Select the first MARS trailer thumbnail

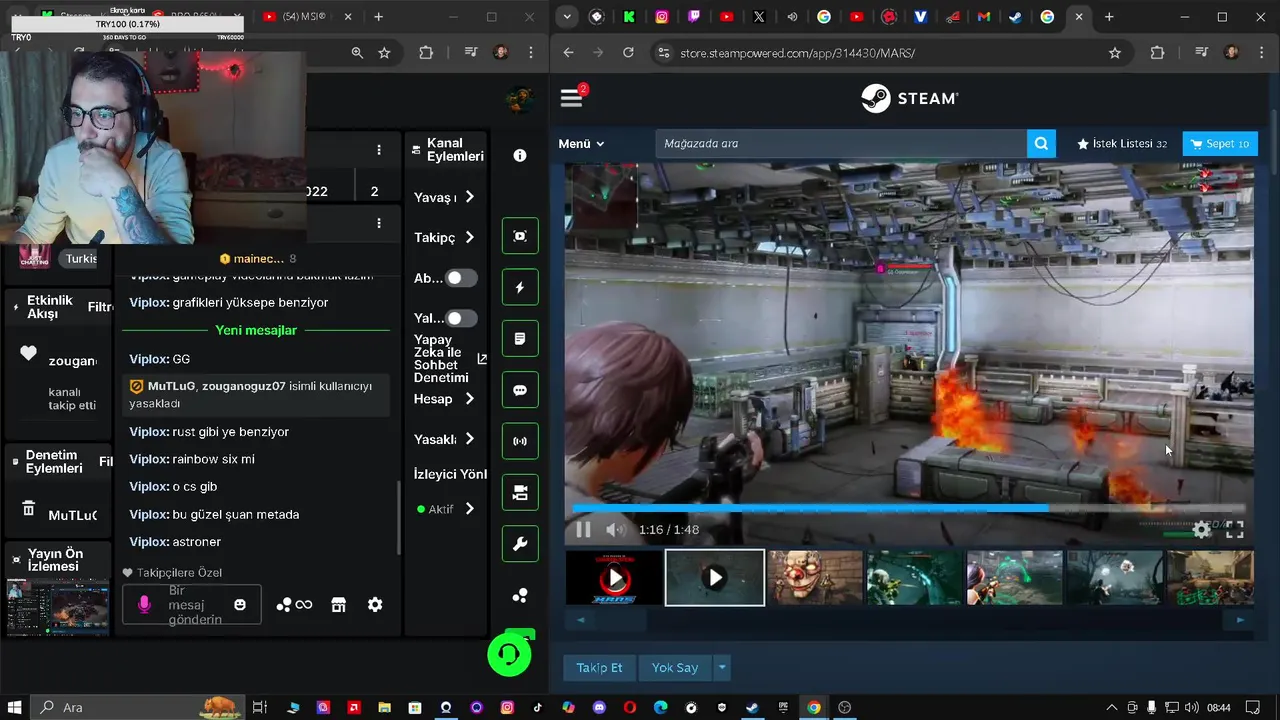click(x=614, y=578)
